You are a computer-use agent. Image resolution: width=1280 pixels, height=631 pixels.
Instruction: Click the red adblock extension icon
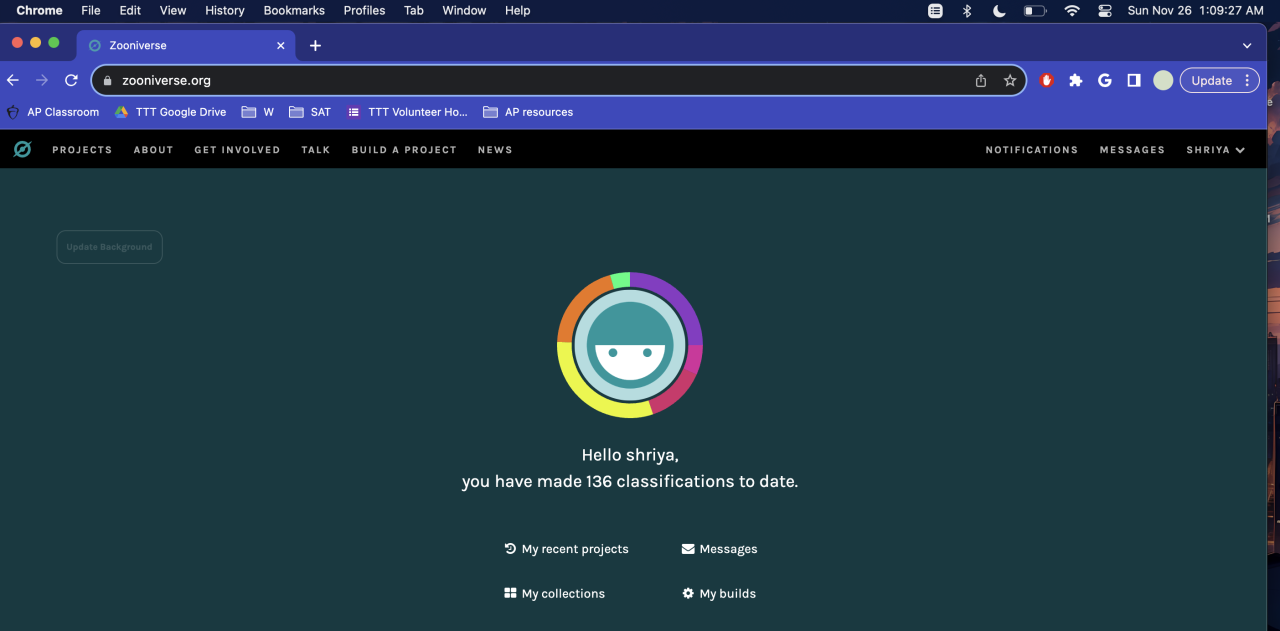tap(1047, 80)
